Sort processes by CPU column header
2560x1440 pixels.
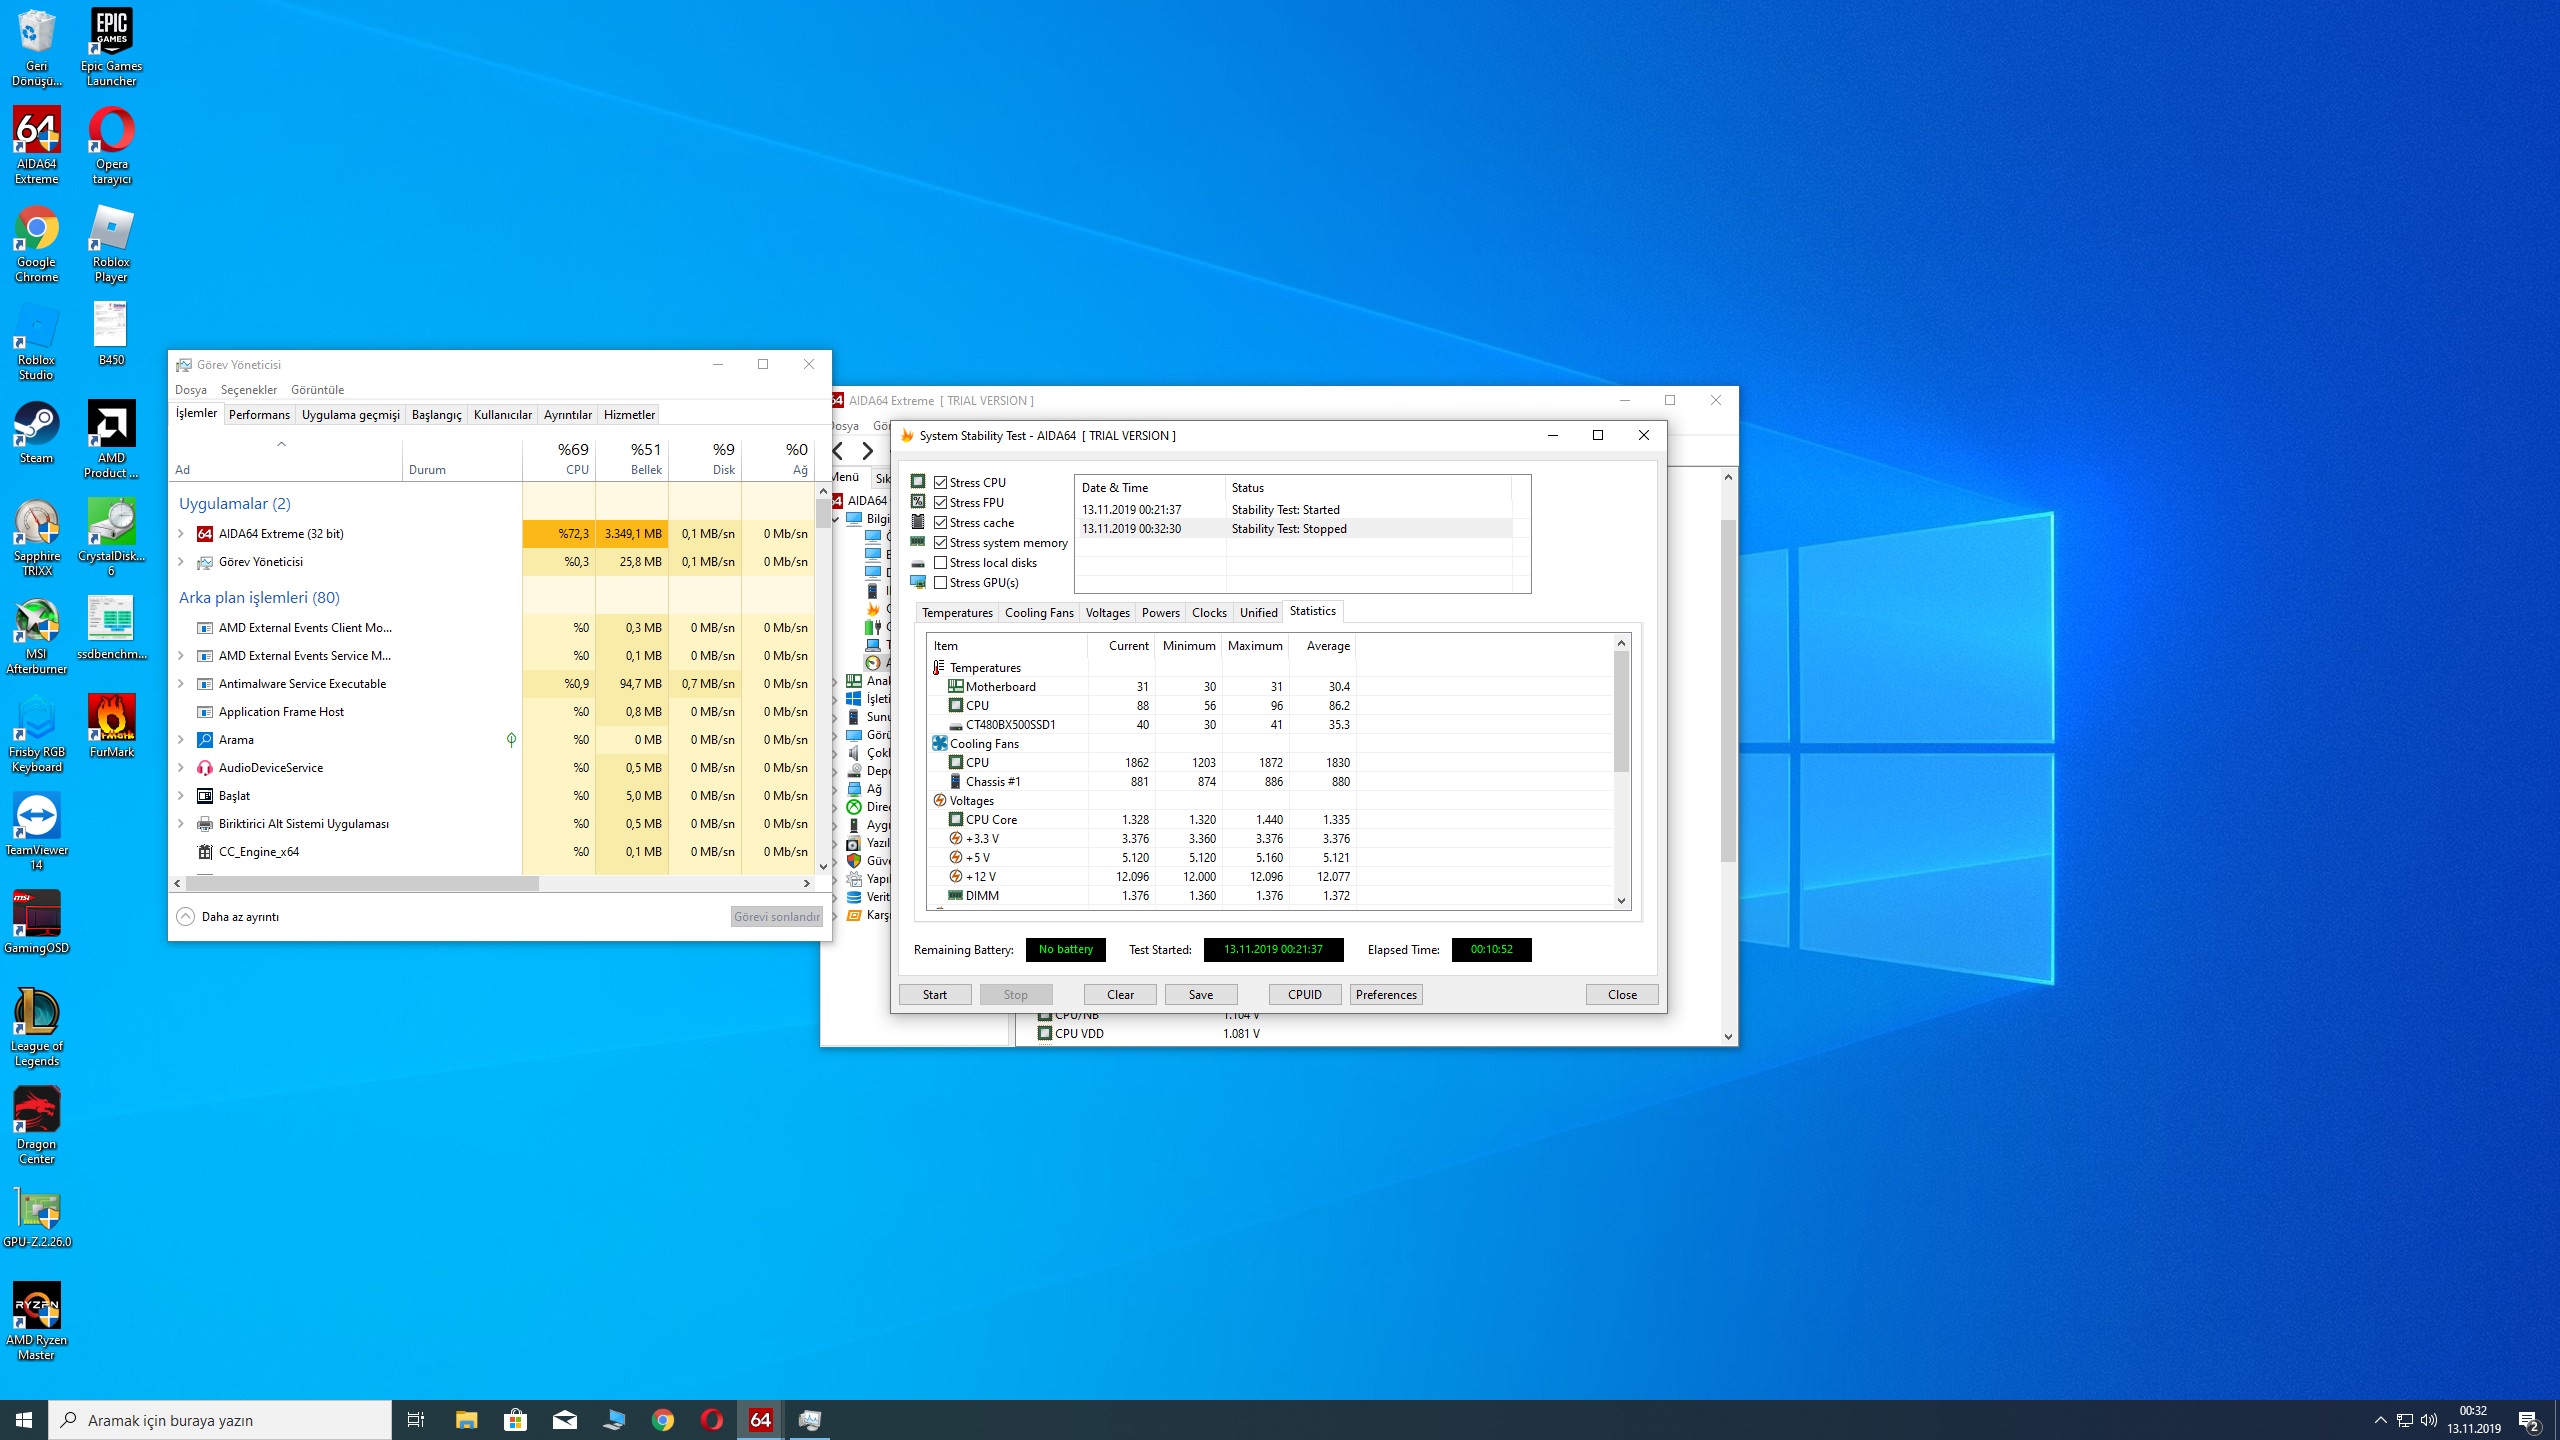click(559, 459)
